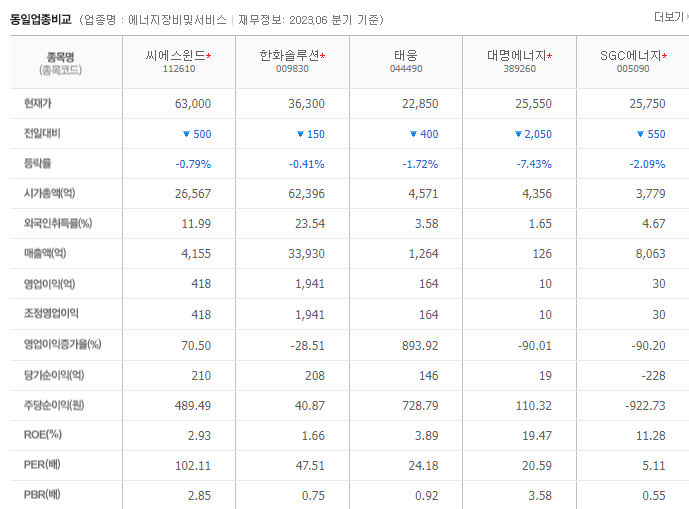689x509 pixels.
Task: Click the 현재가 row label
Action: tap(38, 103)
